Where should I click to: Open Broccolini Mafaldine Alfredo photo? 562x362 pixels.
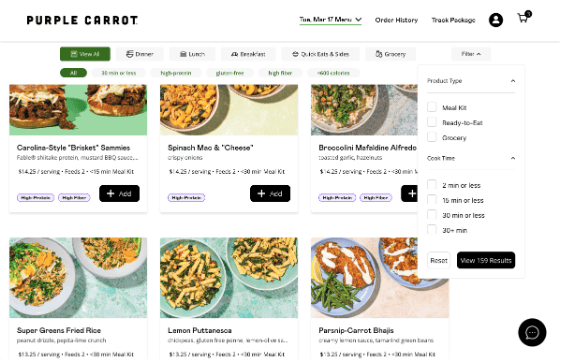(364, 110)
